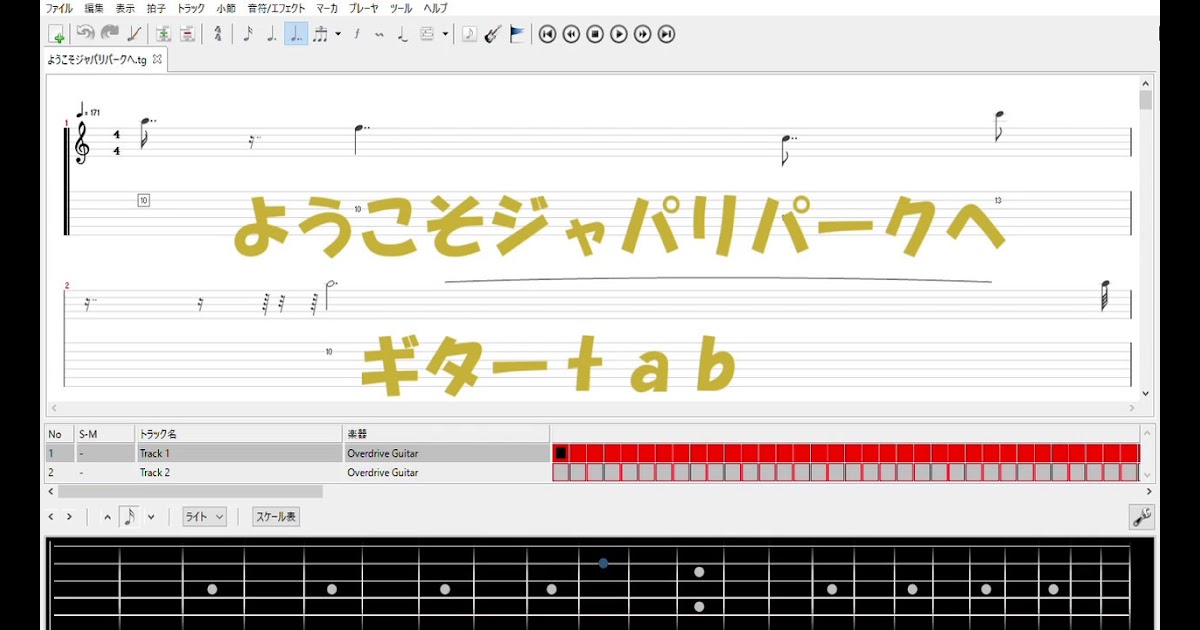The image size is (1200, 630).
Task: Open the 編集 menu
Action: pyautogui.click(x=94, y=8)
